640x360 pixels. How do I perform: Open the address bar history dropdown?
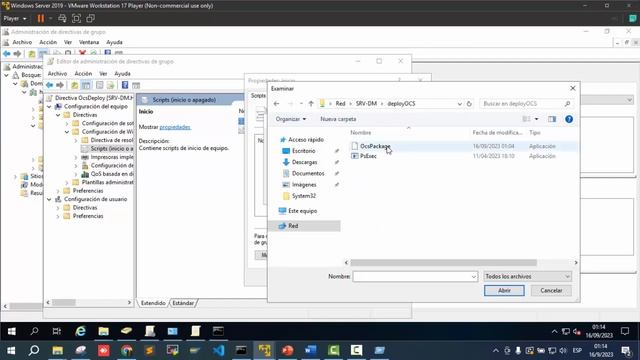pyautogui.click(x=460, y=104)
